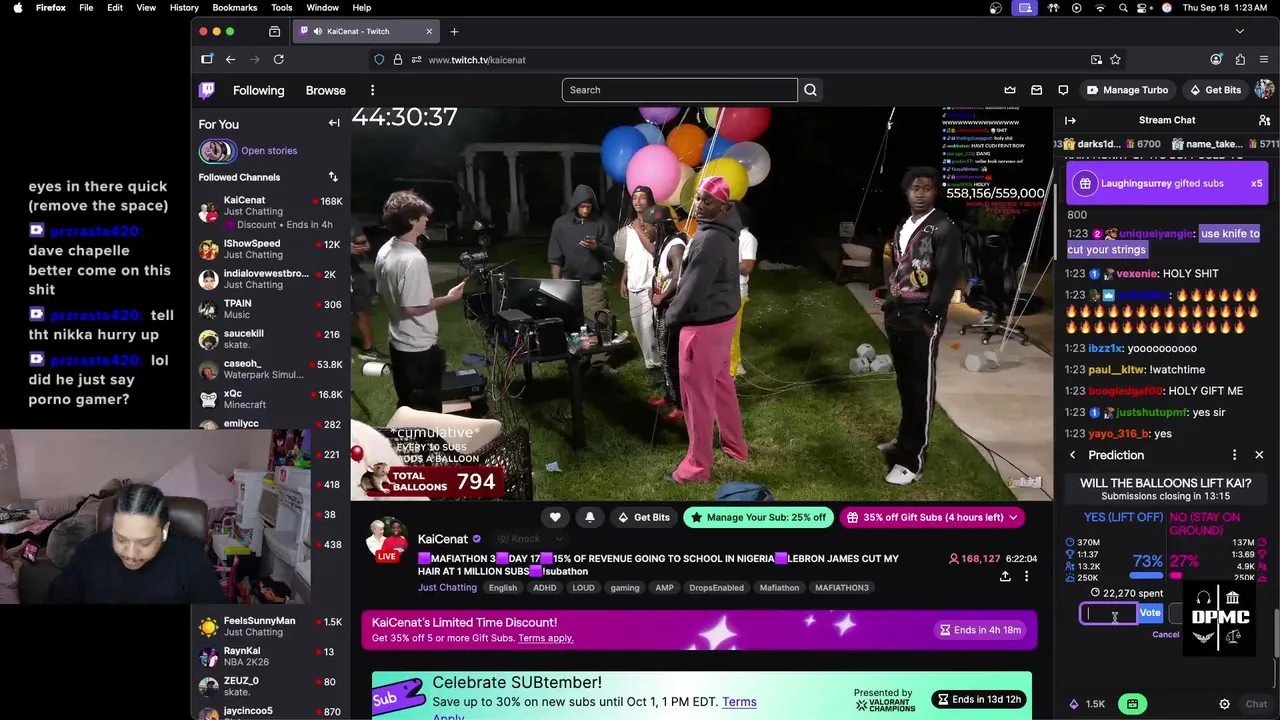Open Firefox hamburger application menu
This screenshot has width=1280, height=720.
tap(1265, 60)
